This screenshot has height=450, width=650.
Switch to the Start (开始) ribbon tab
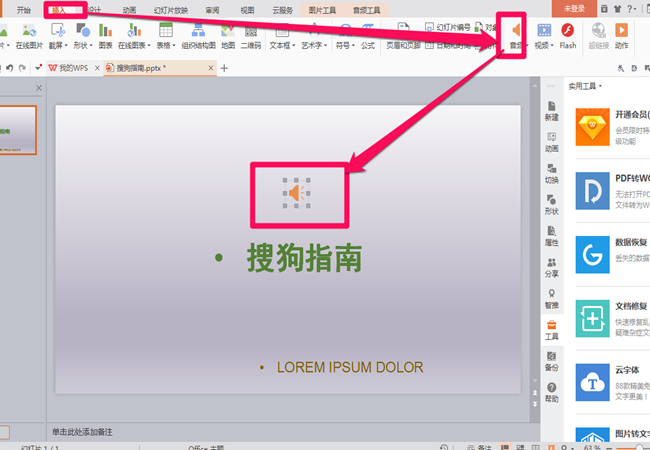coord(24,10)
